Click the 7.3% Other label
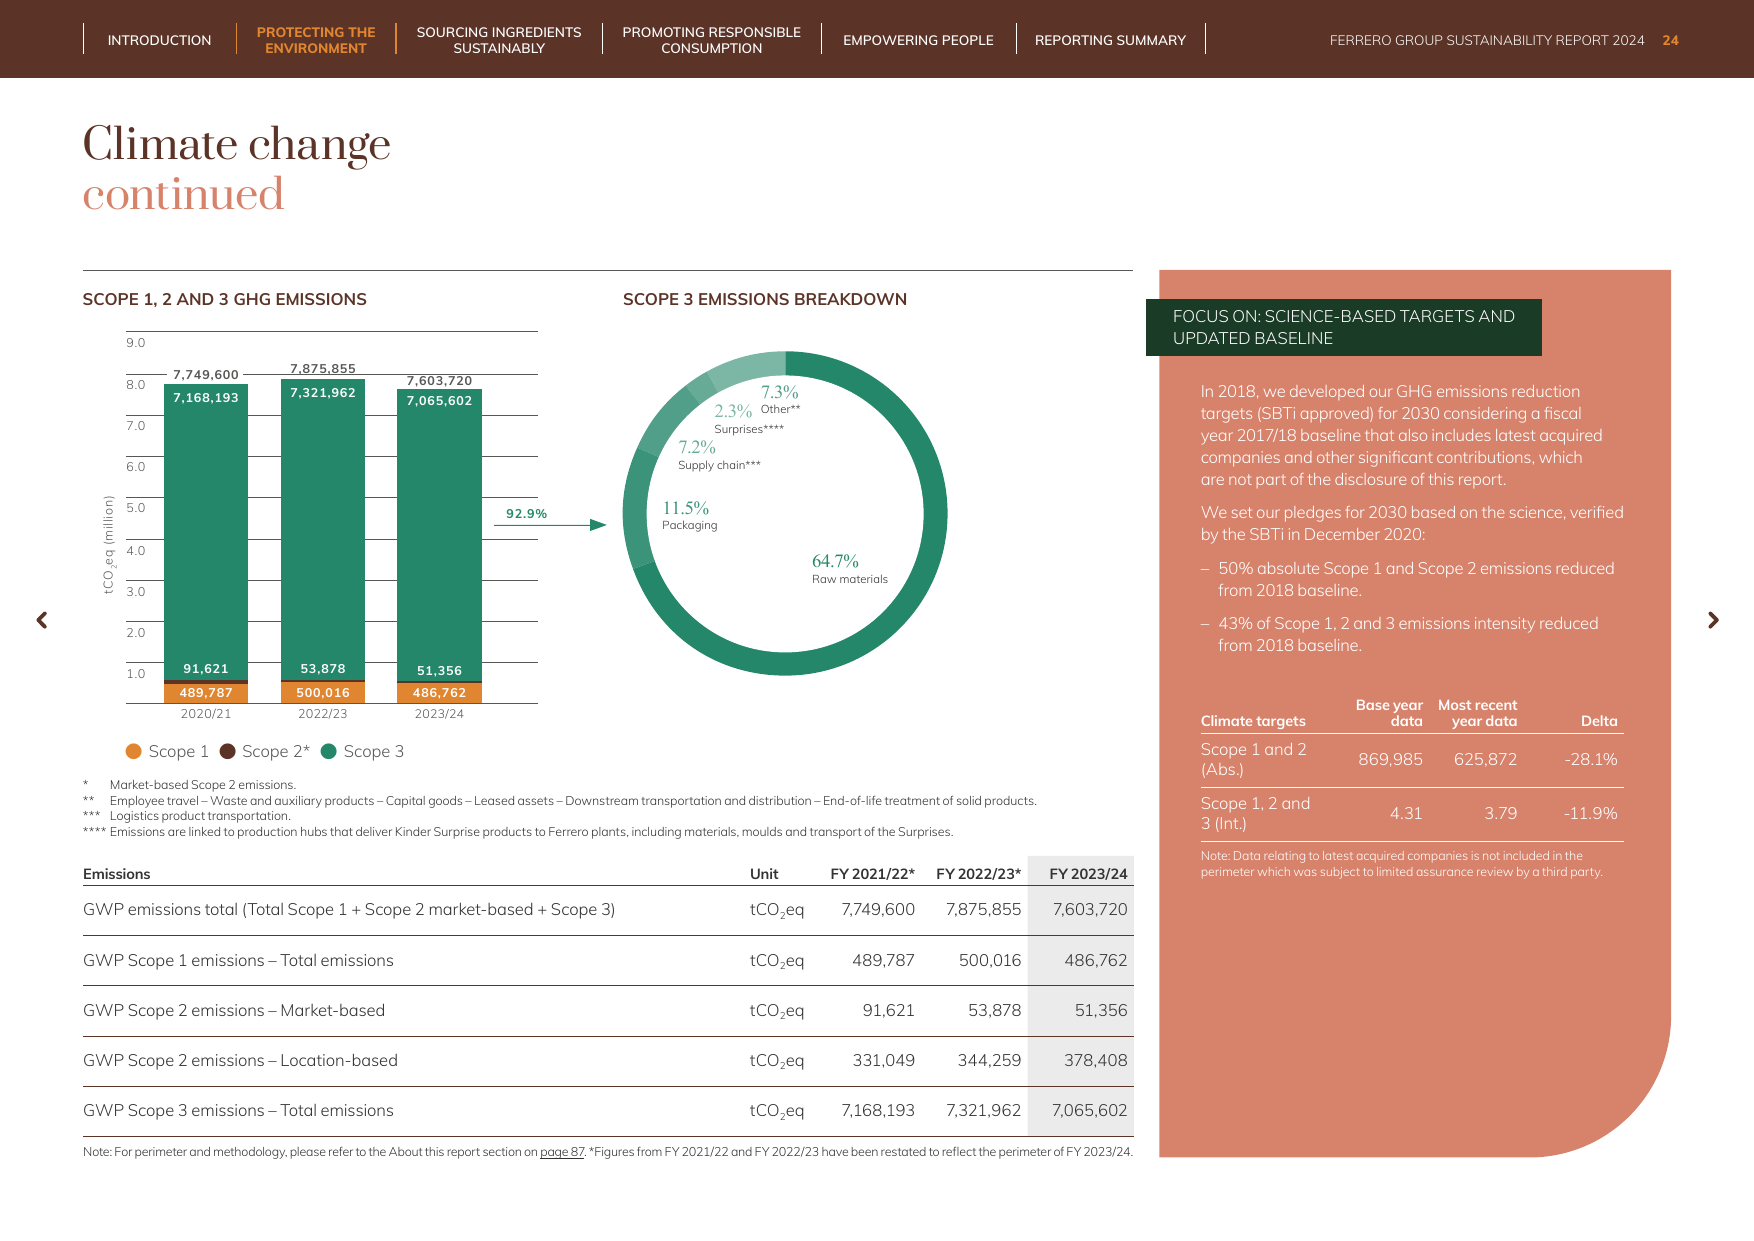Image resolution: width=1754 pixels, height=1241 pixels. click(780, 399)
